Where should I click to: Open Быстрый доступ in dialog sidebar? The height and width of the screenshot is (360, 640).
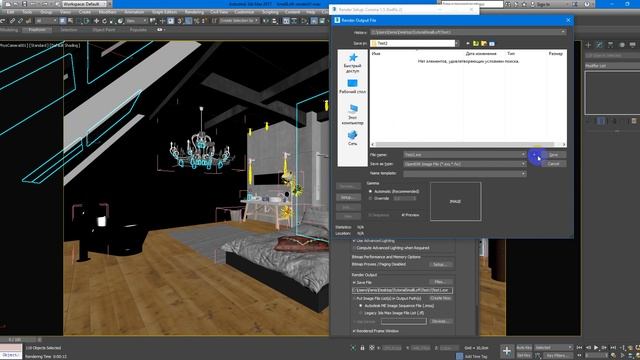[352, 63]
